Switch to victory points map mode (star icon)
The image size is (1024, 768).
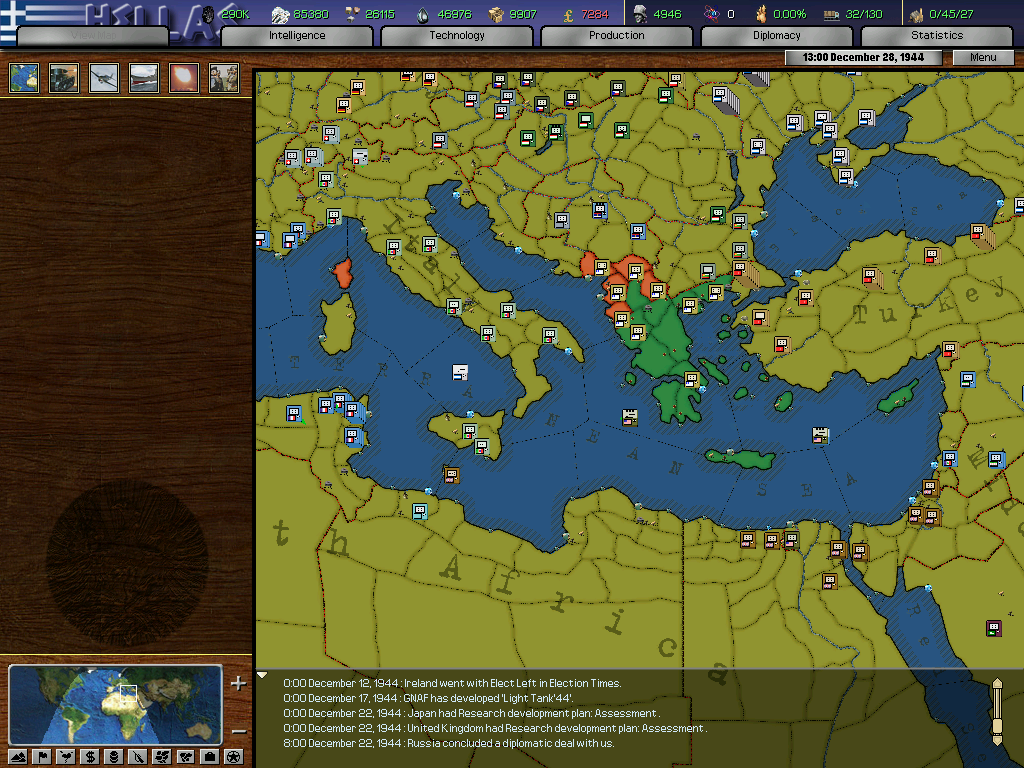[233, 757]
